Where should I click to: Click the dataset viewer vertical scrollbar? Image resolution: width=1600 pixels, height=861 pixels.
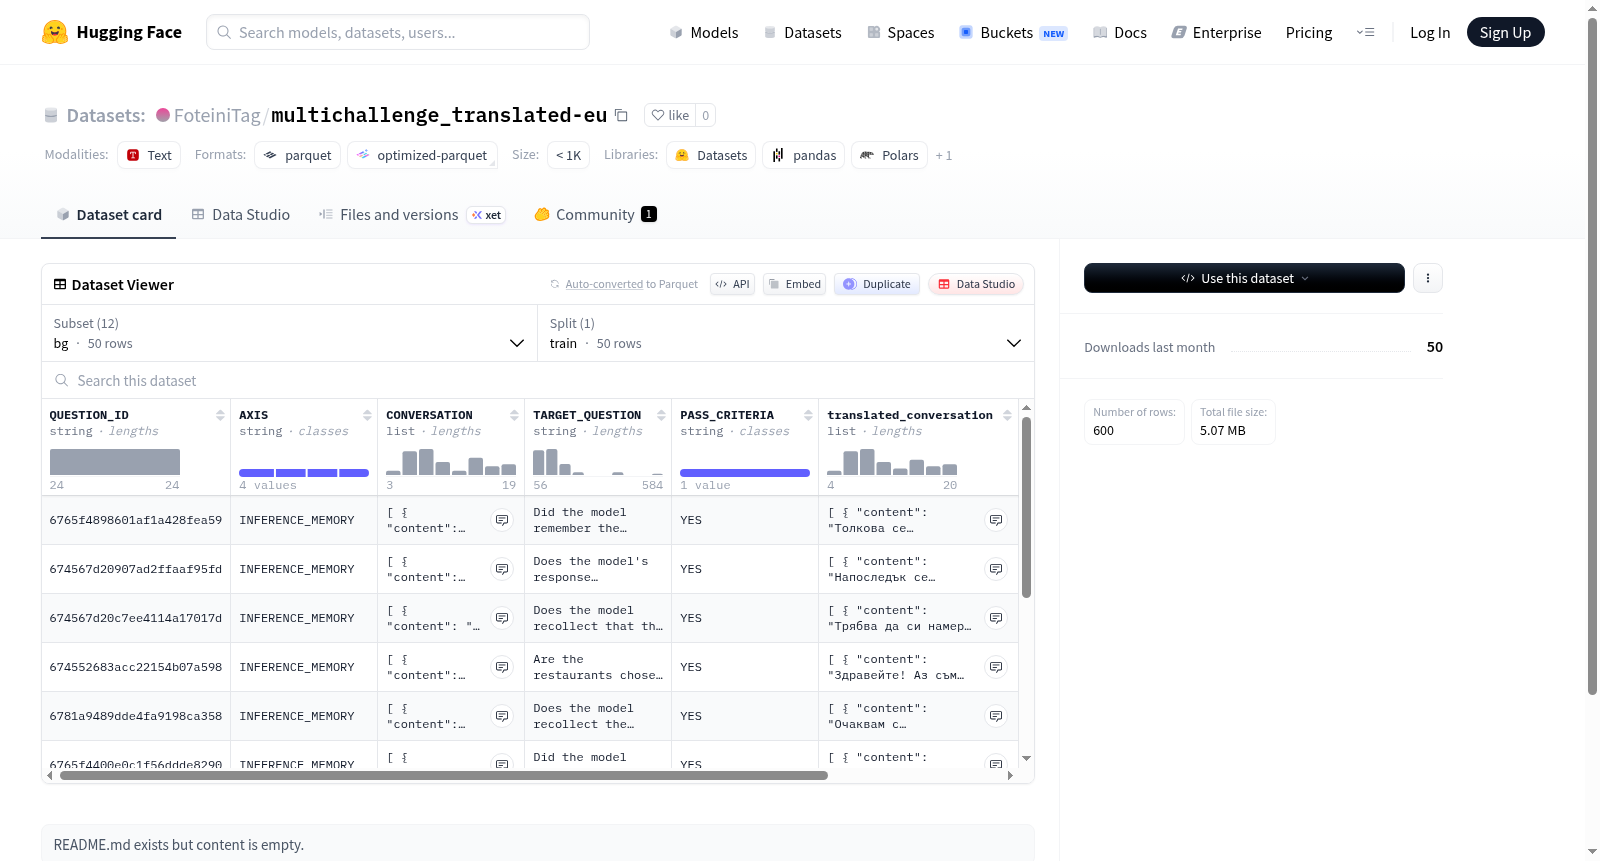point(1026,507)
